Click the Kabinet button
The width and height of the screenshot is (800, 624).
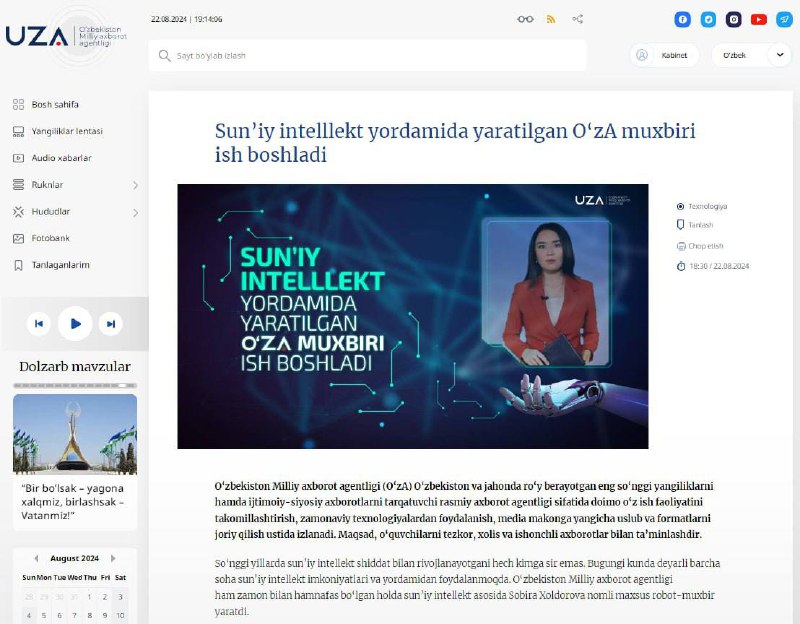[664, 55]
